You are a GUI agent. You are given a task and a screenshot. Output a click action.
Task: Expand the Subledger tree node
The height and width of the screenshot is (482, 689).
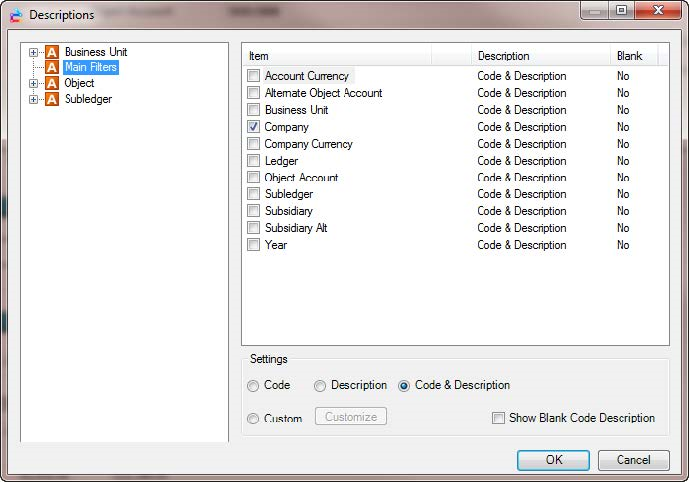pyautogui.click(x=34, y=100)
